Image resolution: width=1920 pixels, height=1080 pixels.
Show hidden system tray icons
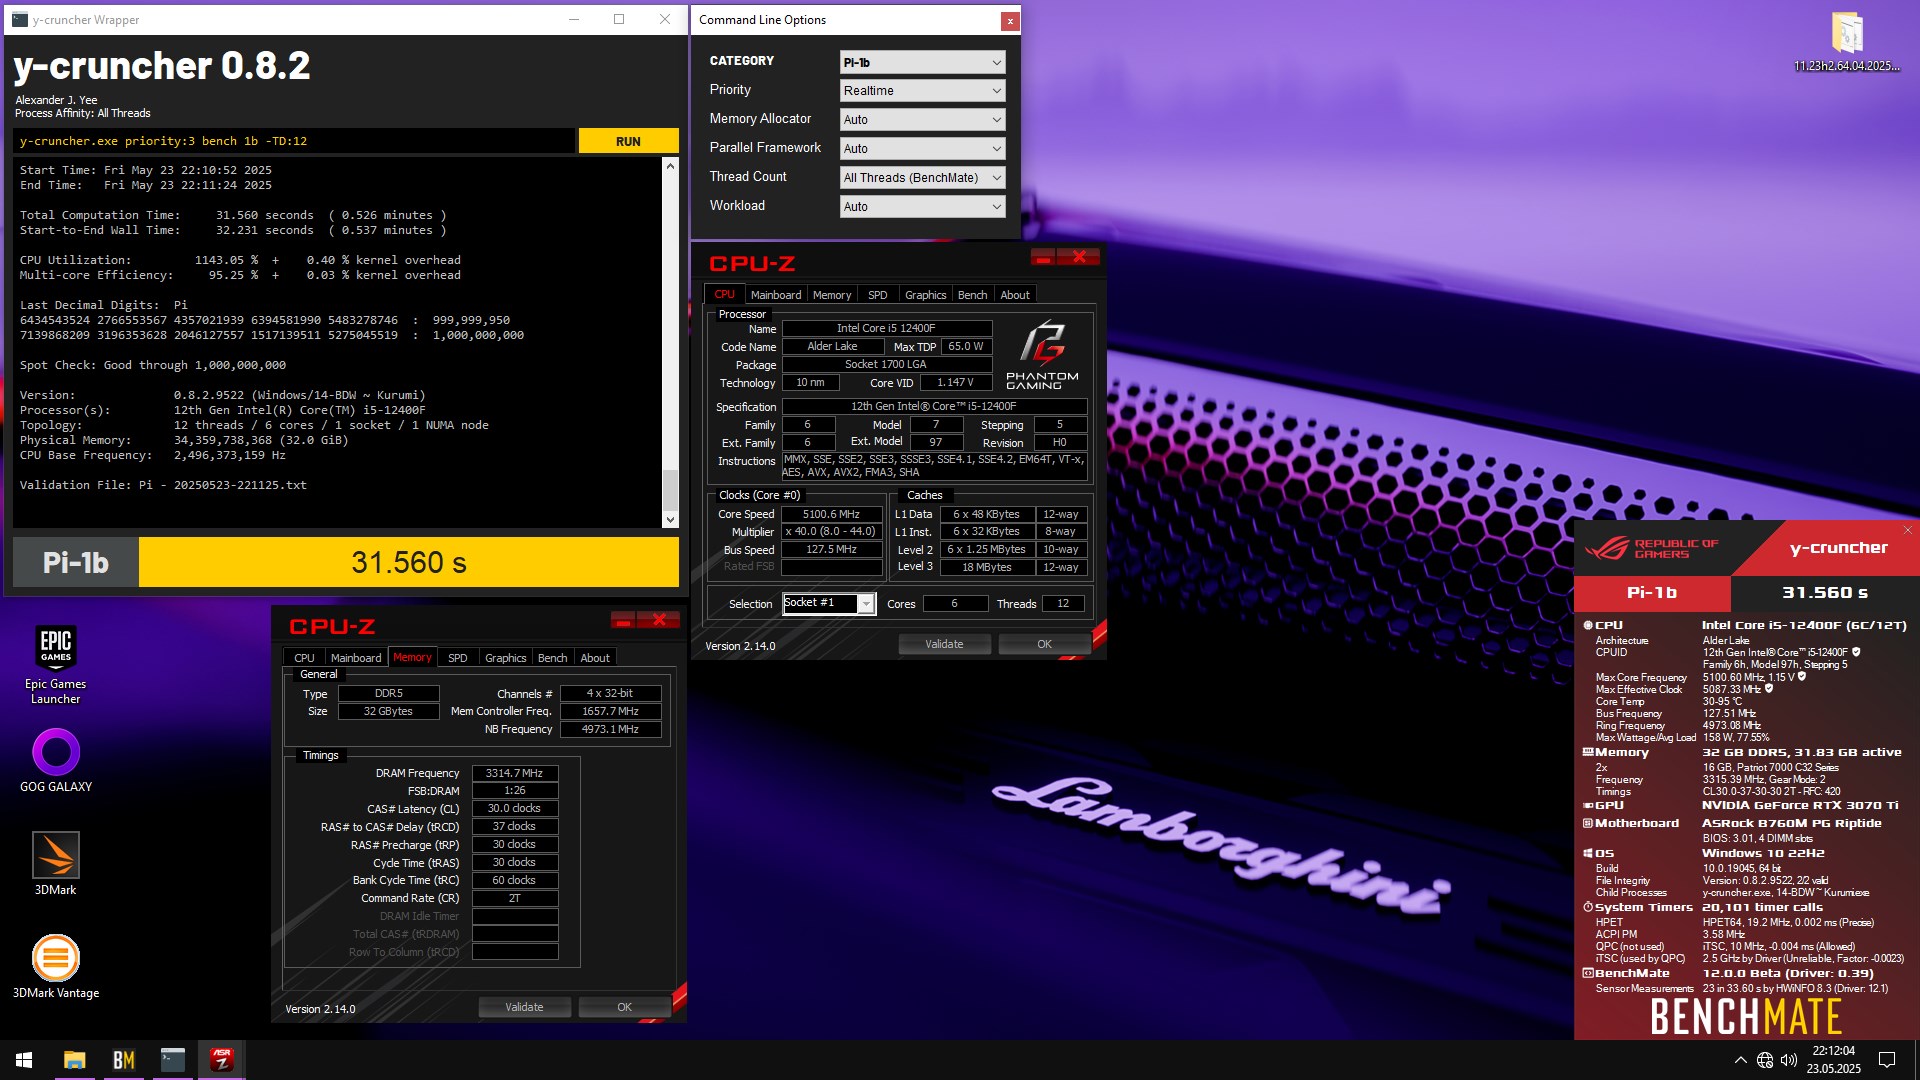pyautogui.click(x=1741, y=1060)
